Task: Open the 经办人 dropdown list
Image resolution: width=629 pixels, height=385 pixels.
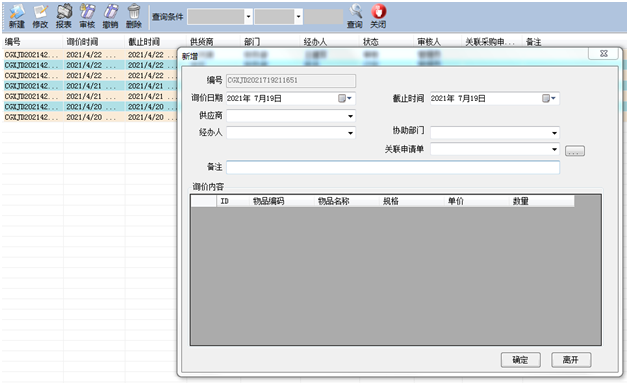Action: (x=350, y=133)
